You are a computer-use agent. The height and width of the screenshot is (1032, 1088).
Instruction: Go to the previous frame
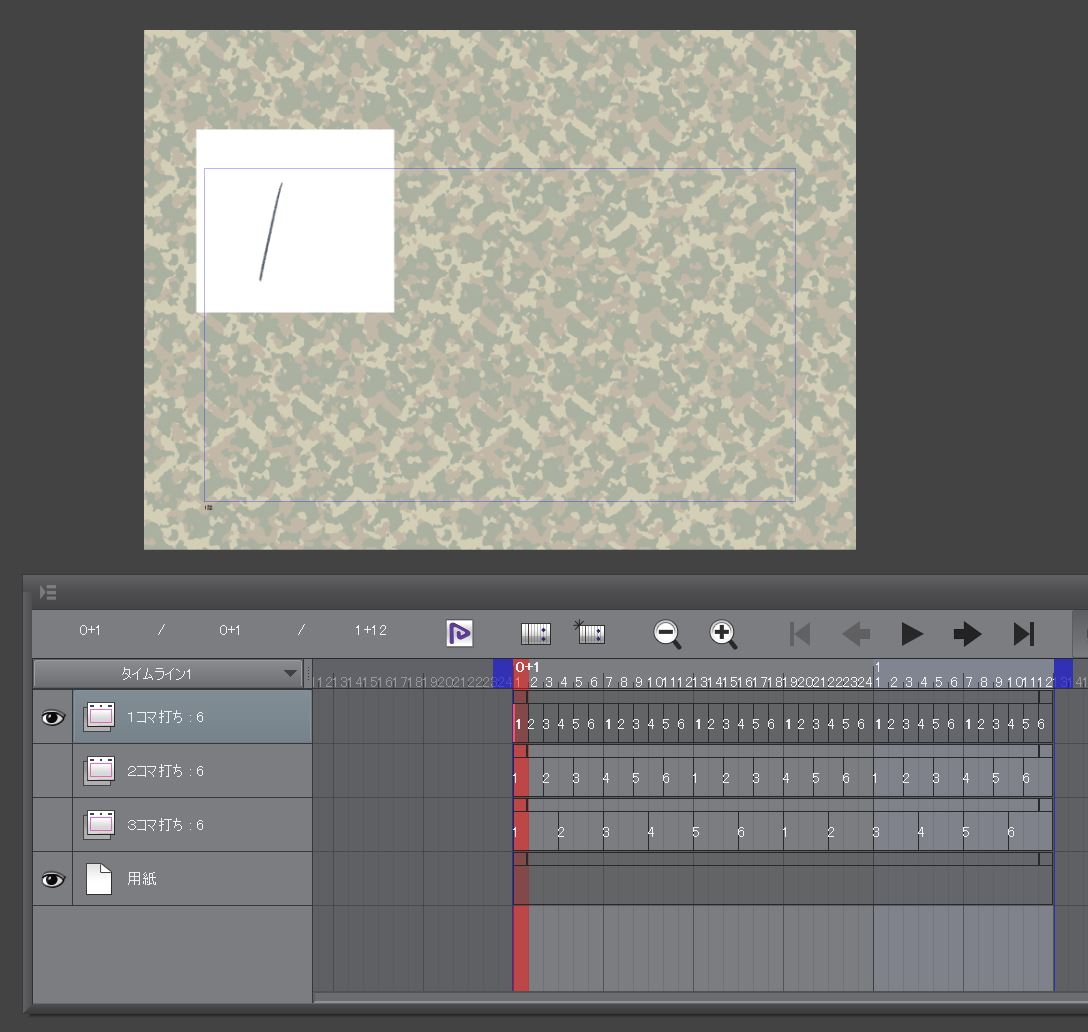[856, 633]
